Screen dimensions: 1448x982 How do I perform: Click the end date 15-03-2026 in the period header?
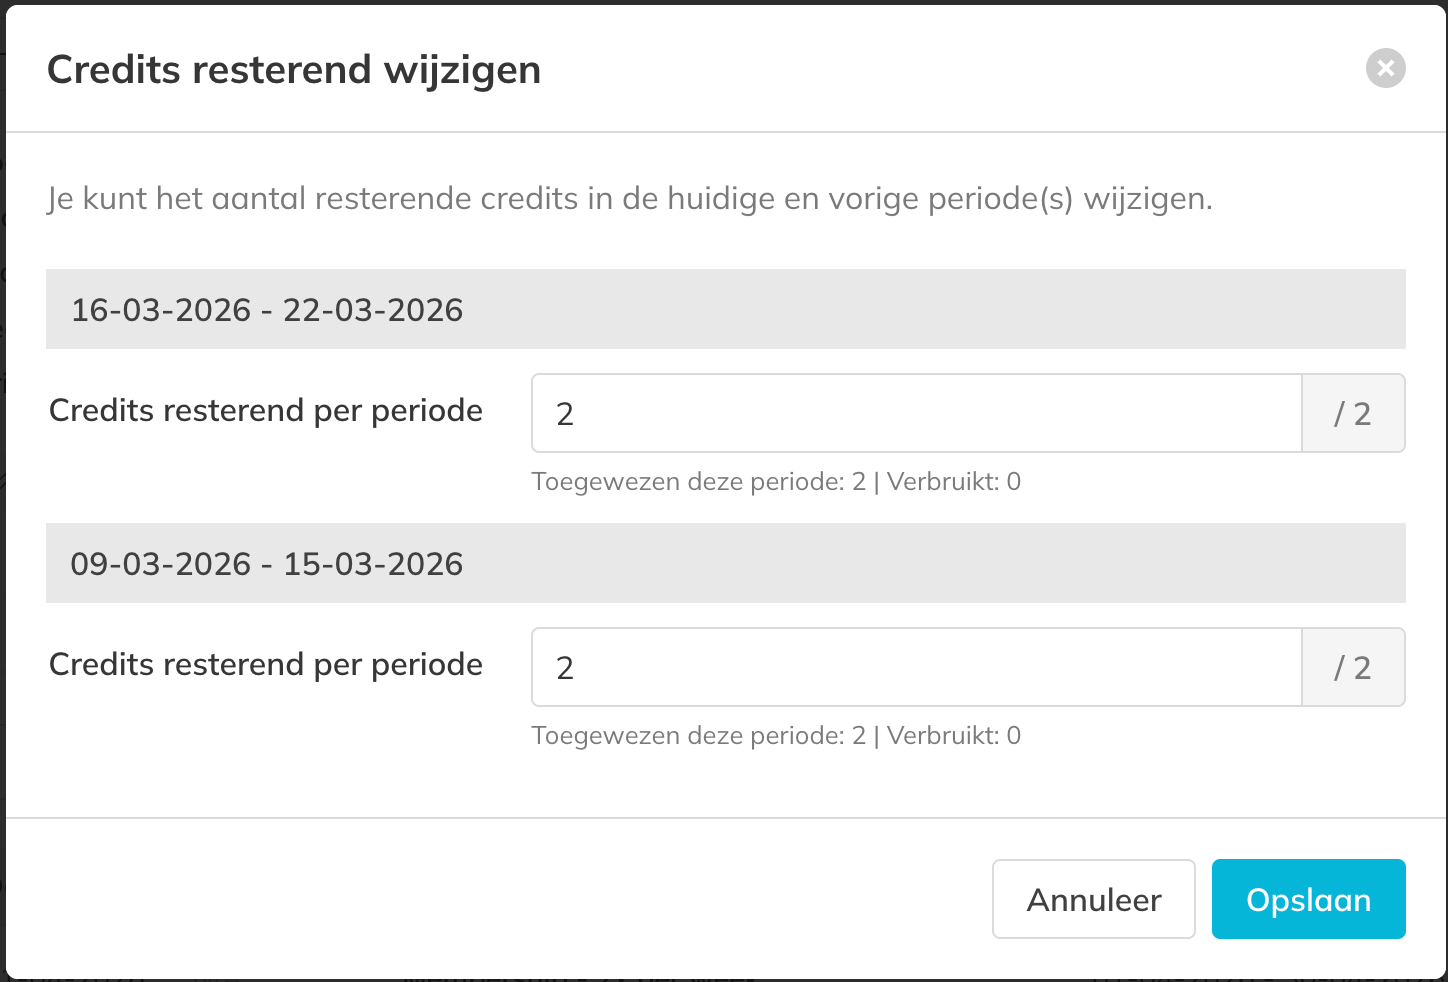point(373,564)
